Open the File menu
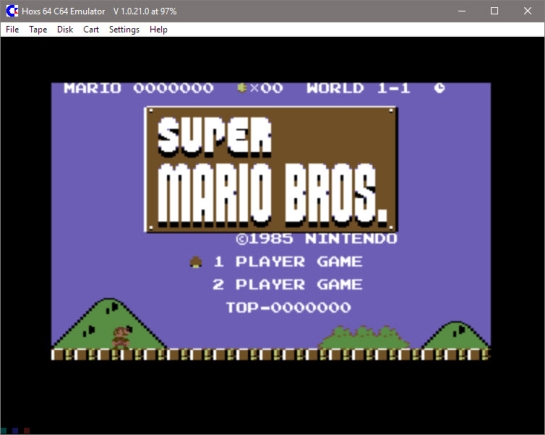545x435 pixels. pos(12,30)
